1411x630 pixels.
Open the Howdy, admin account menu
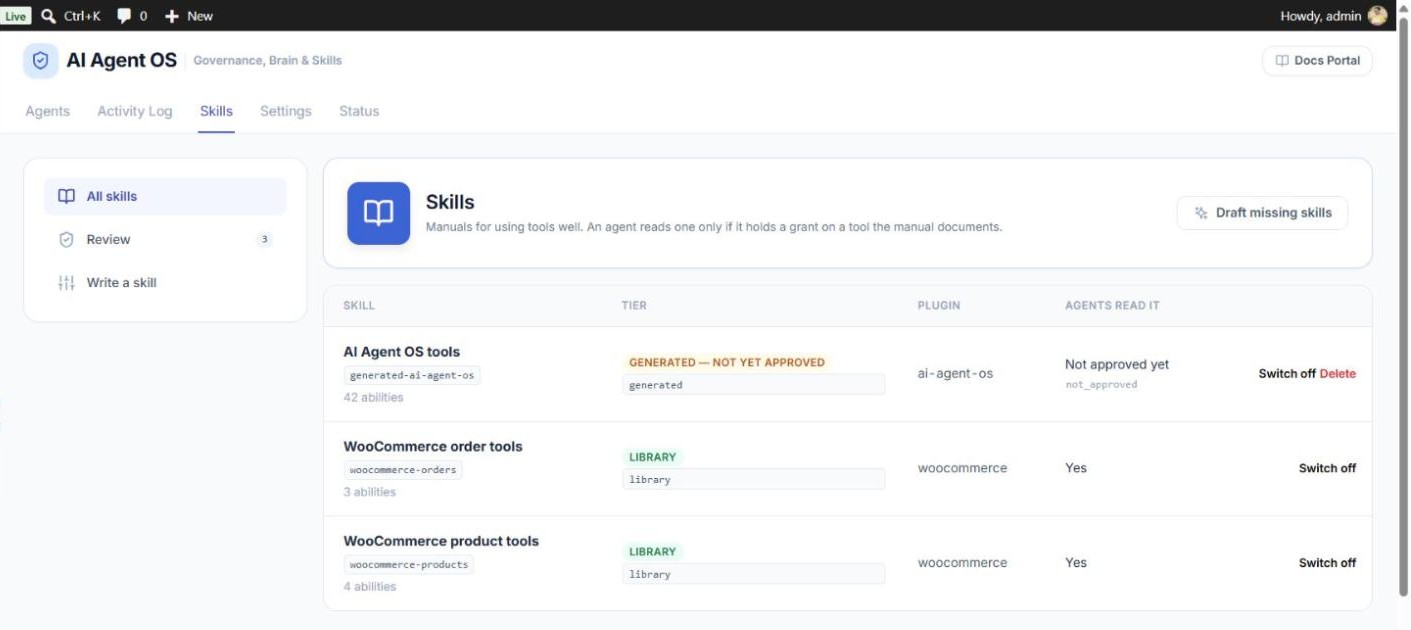[x=1334, y=16]
